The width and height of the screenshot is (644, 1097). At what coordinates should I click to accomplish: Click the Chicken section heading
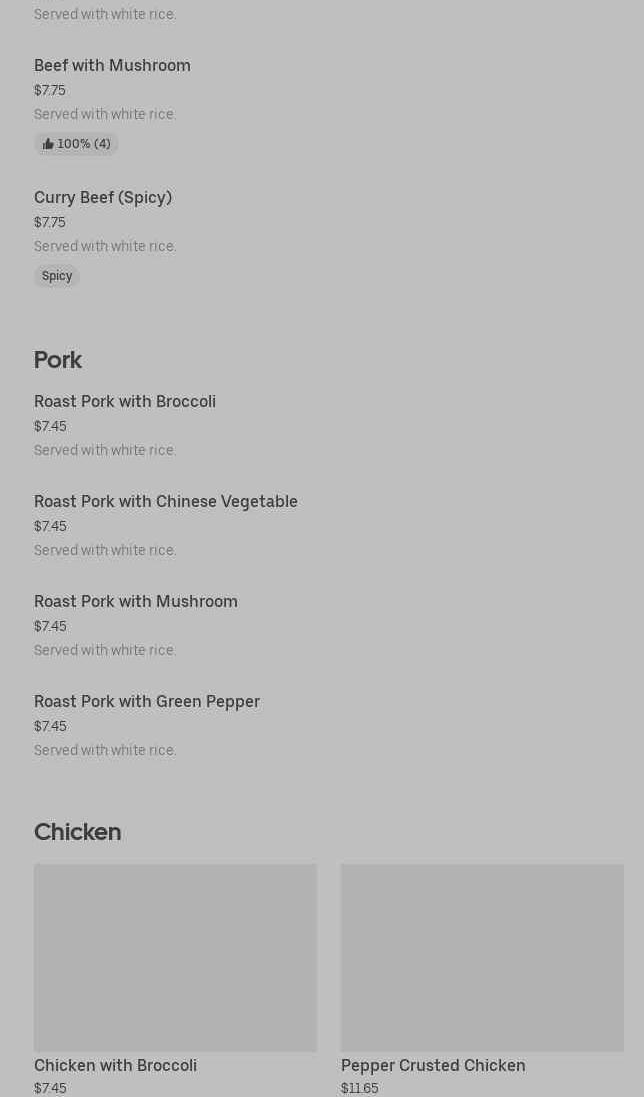(77, 832)
